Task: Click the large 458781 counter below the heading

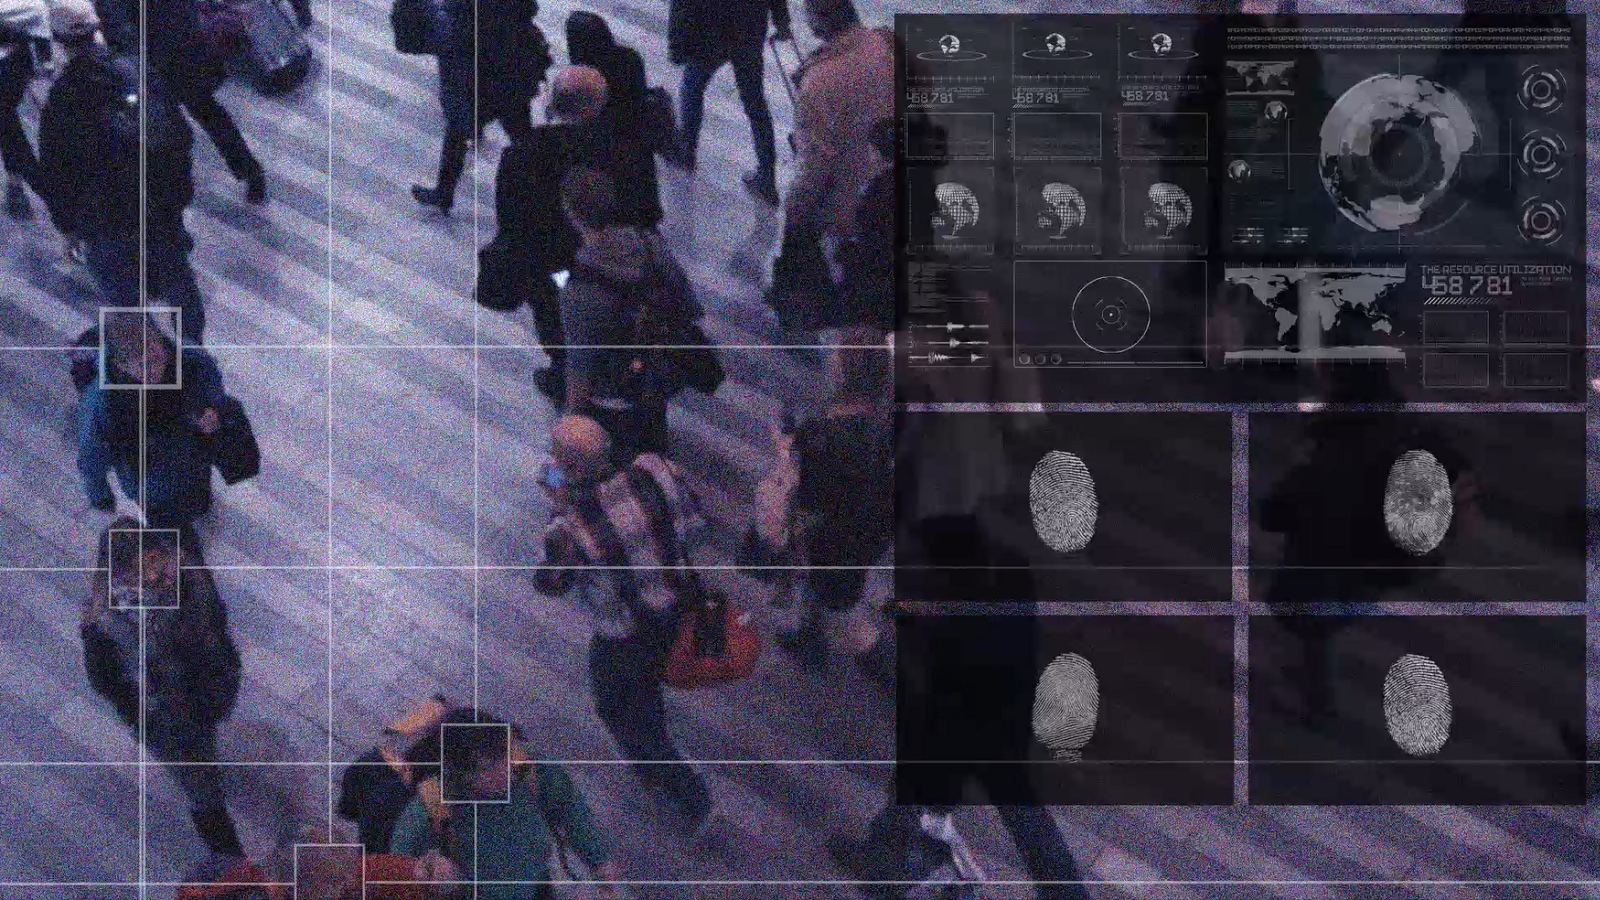Action: (1467, 286)
